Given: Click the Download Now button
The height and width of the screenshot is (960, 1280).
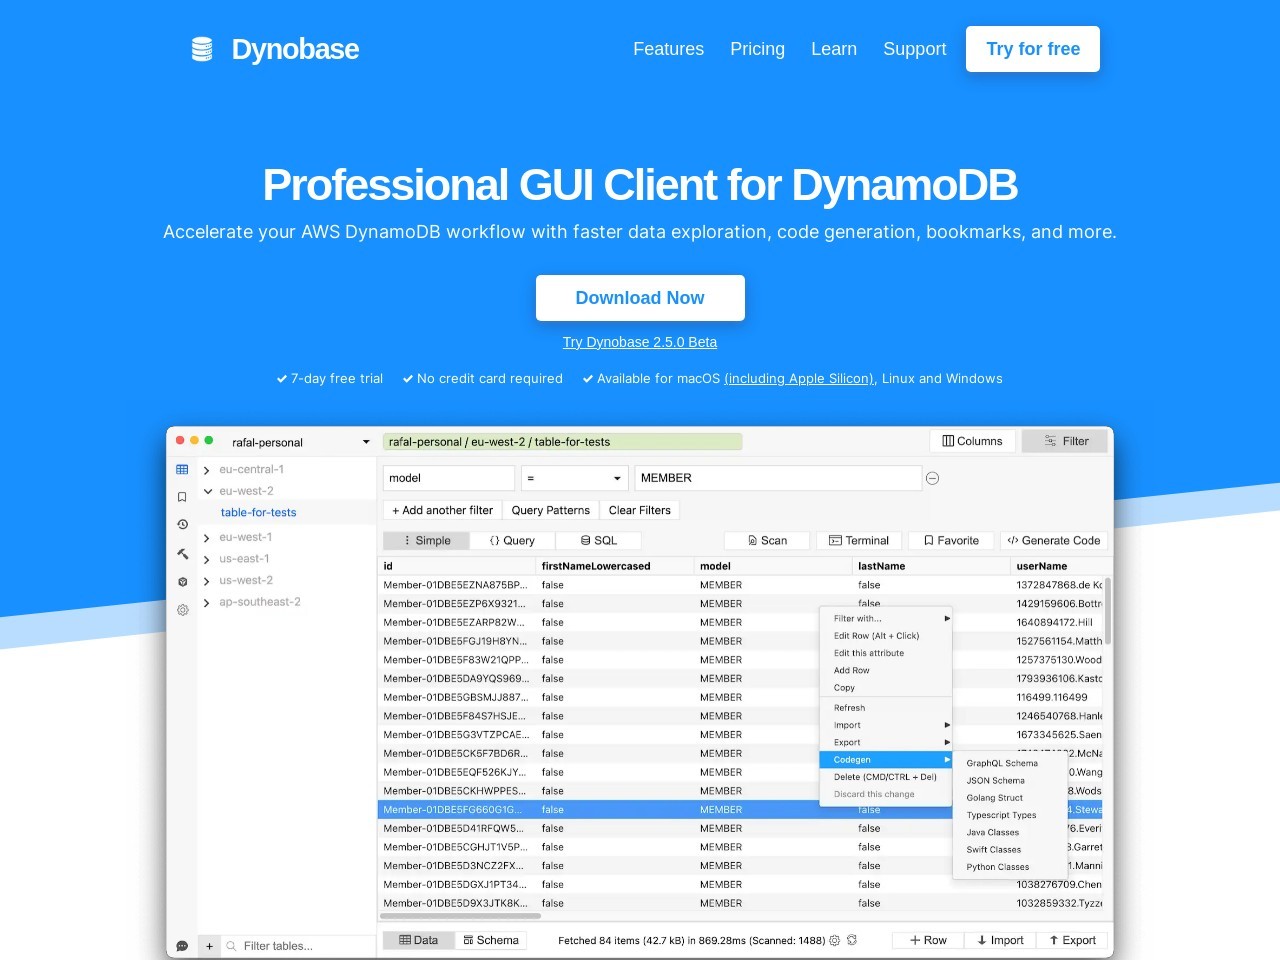Looking at the screenshot, I should 640,298.
